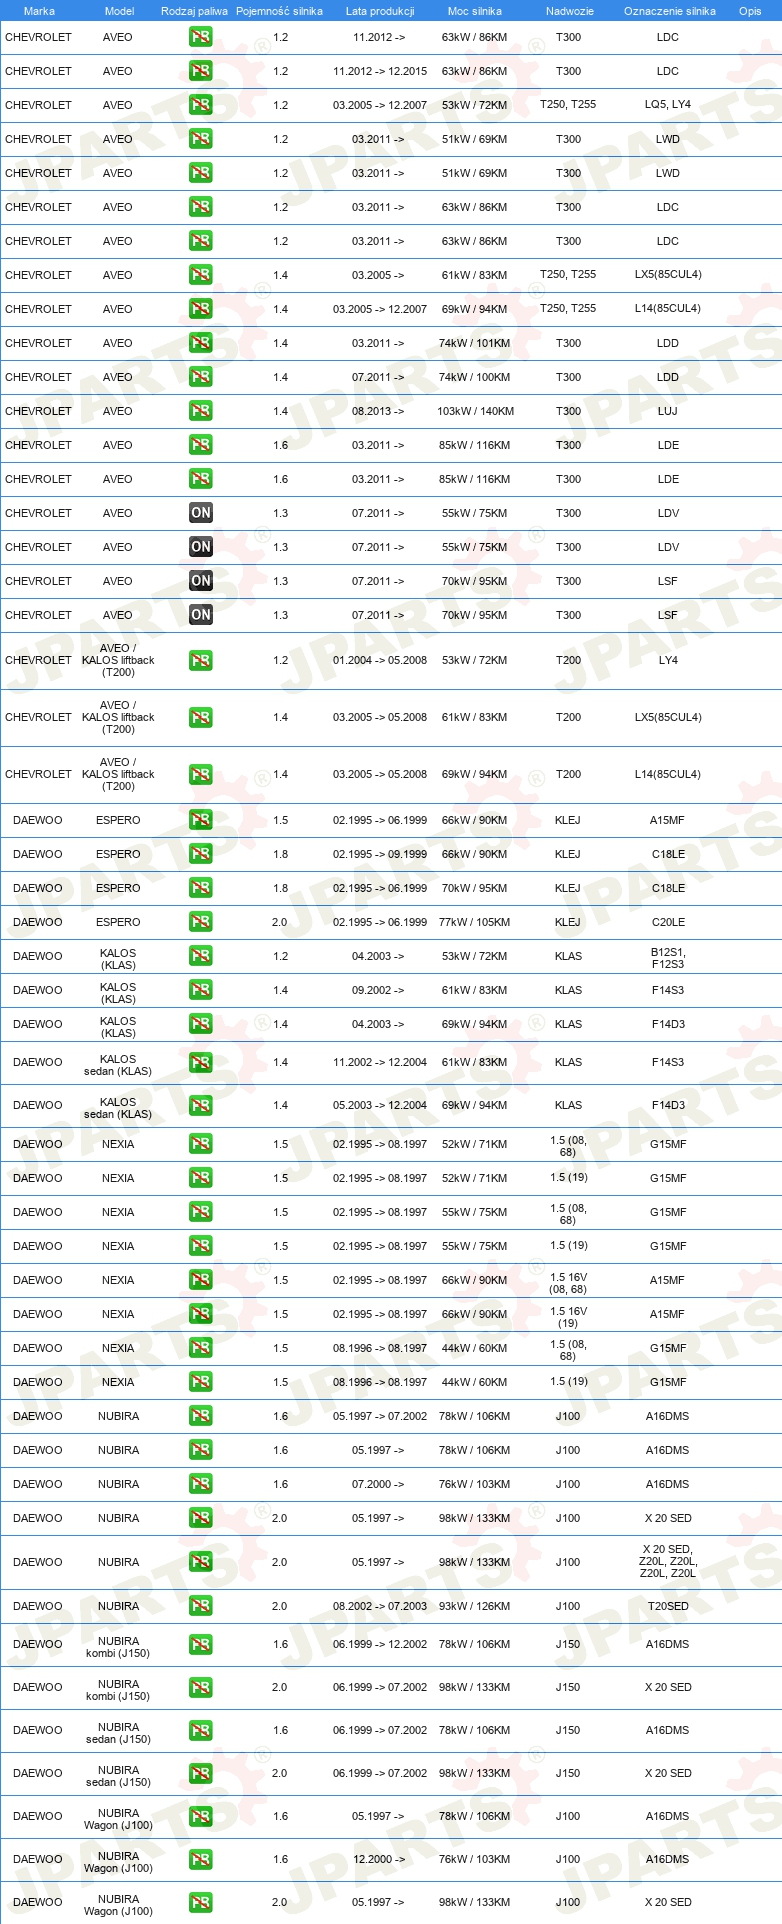This screenshot has width=782, height=1924.
Task: Click petrol icon in KALOS sedan 05.2003 -> 12.2004 row
Action: (201, 1105)
